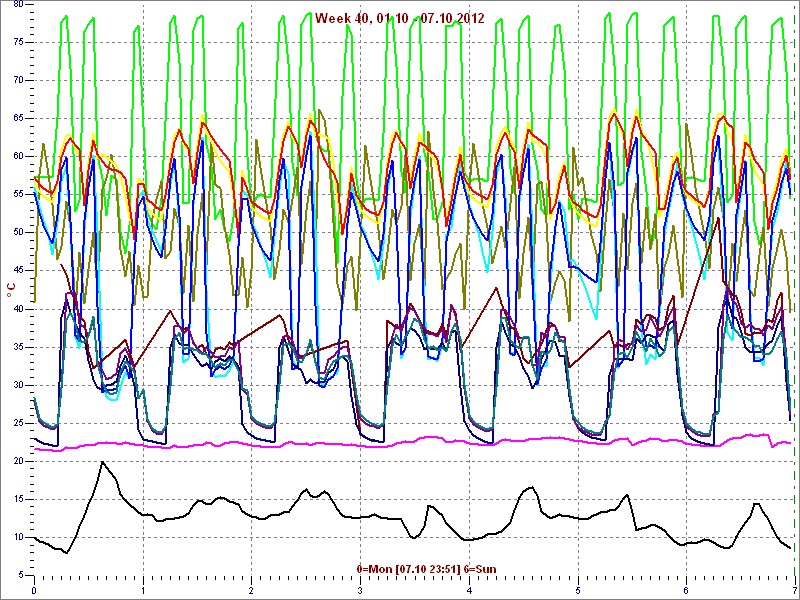Select the "80" temperature axis label
The height and width of the screenshot is (600, 800).
(x=18, y=5)
